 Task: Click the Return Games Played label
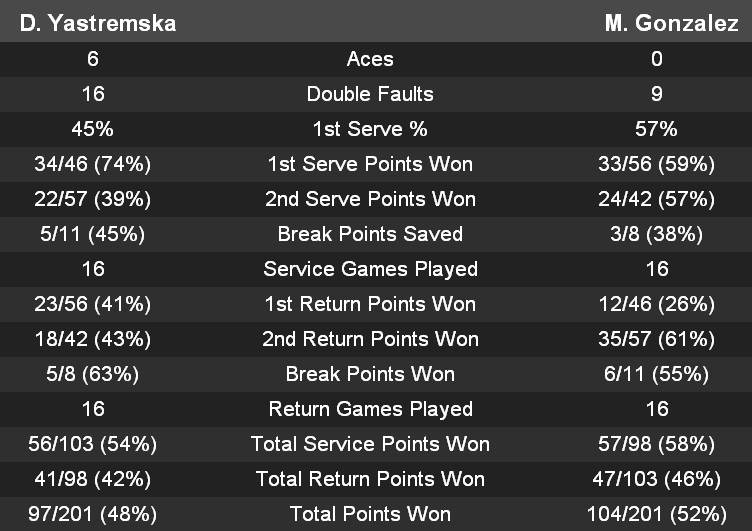370,409
